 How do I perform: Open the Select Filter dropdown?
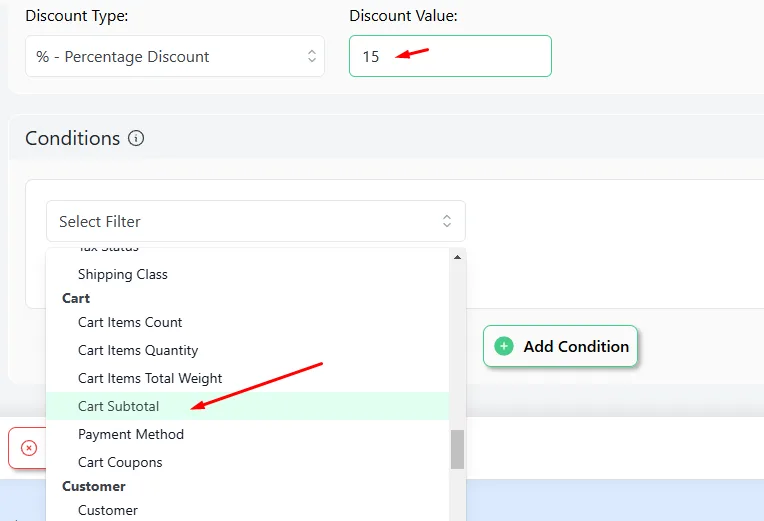256,221
